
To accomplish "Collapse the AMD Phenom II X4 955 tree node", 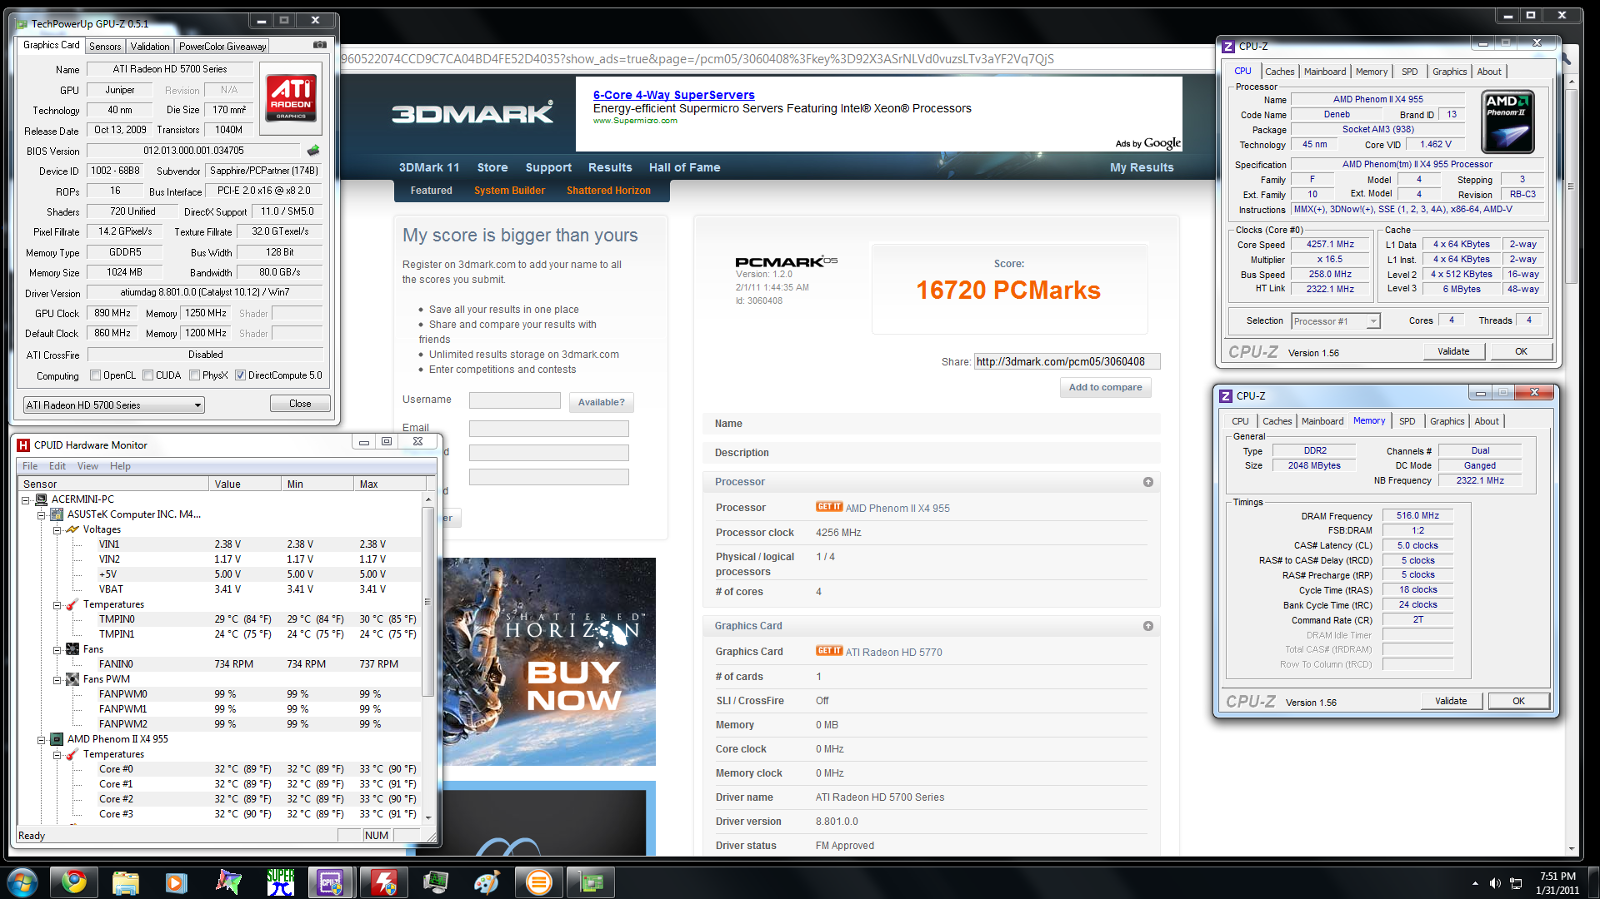I will pyautogui.click(x=42, y=739).
